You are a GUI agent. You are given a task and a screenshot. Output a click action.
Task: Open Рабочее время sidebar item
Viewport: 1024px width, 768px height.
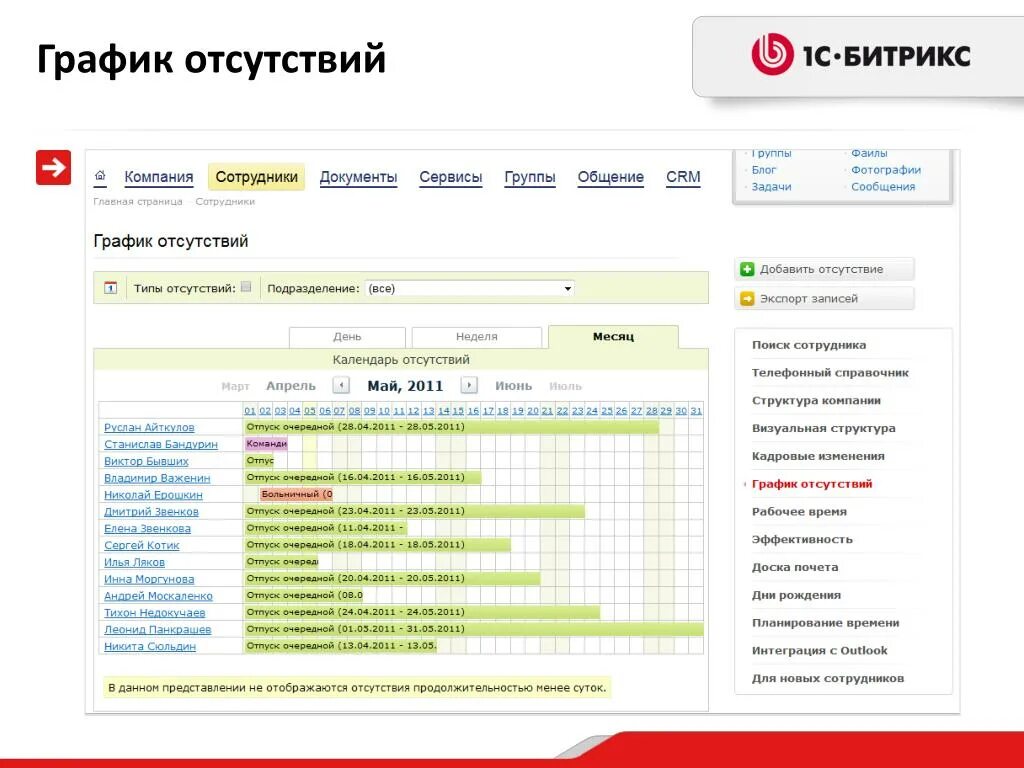tap(799, 511)
